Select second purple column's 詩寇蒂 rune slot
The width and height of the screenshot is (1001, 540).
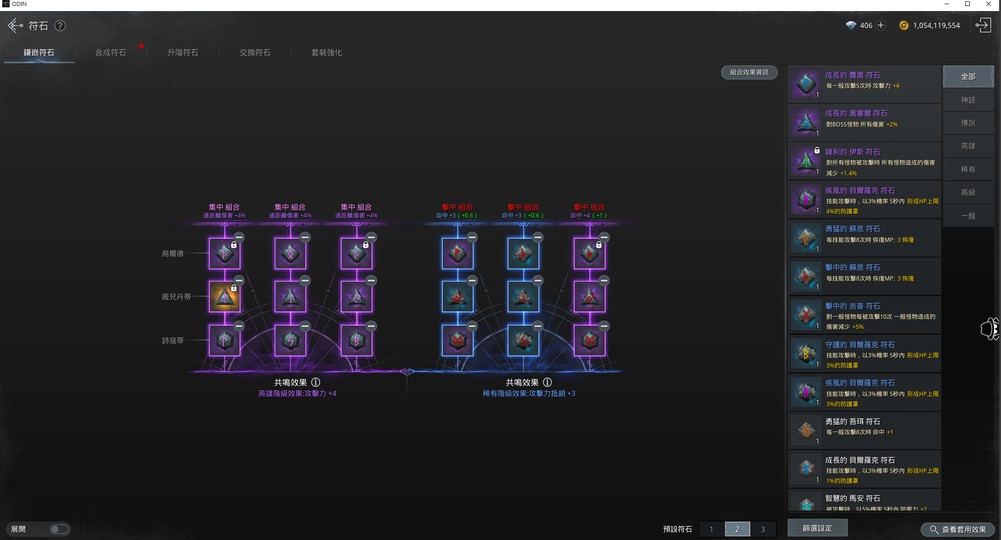(x=290, y=340)
